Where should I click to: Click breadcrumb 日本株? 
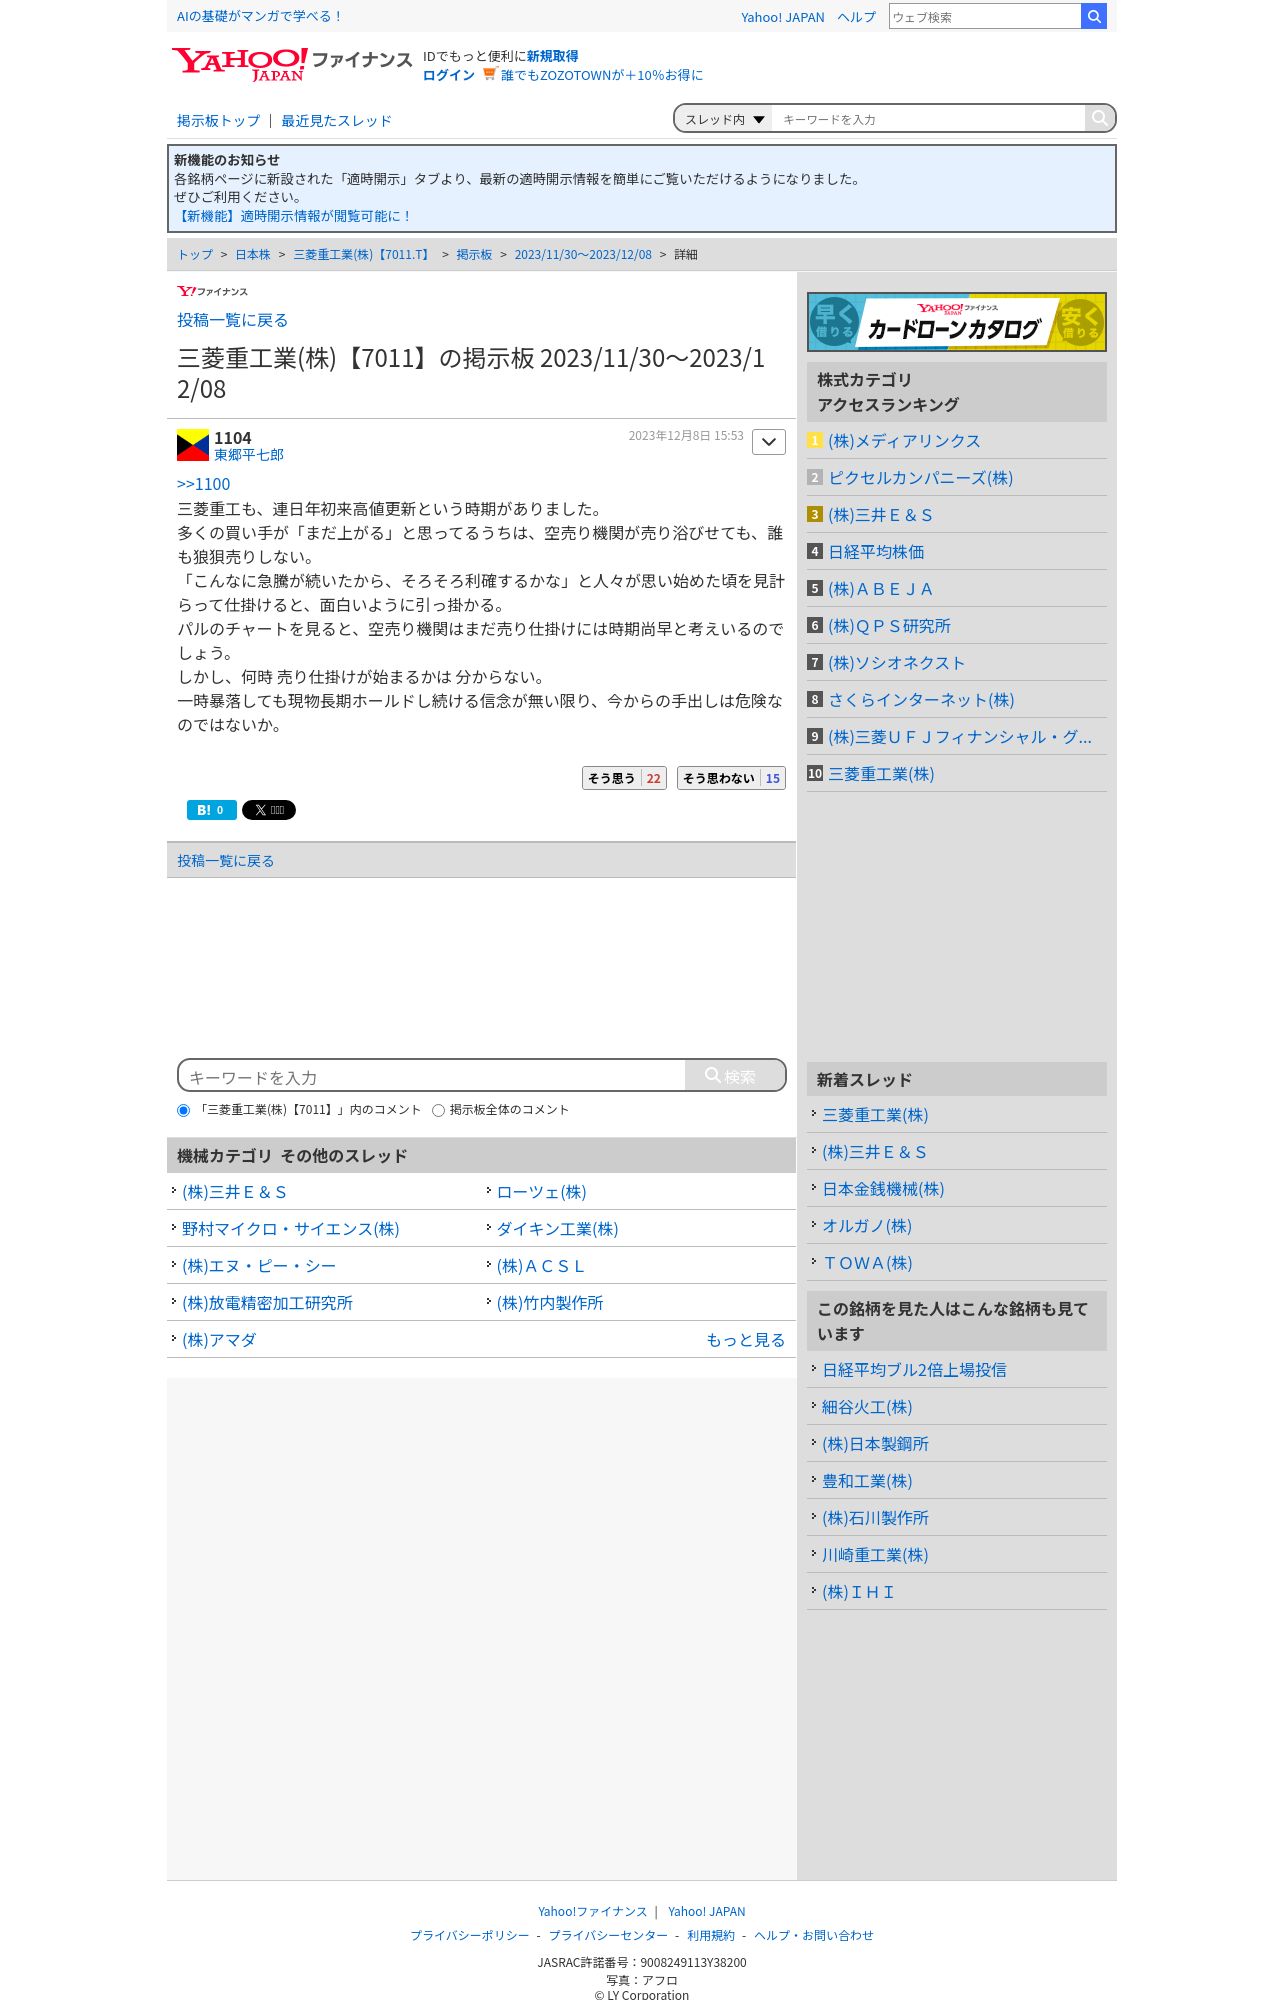(253, 255)
